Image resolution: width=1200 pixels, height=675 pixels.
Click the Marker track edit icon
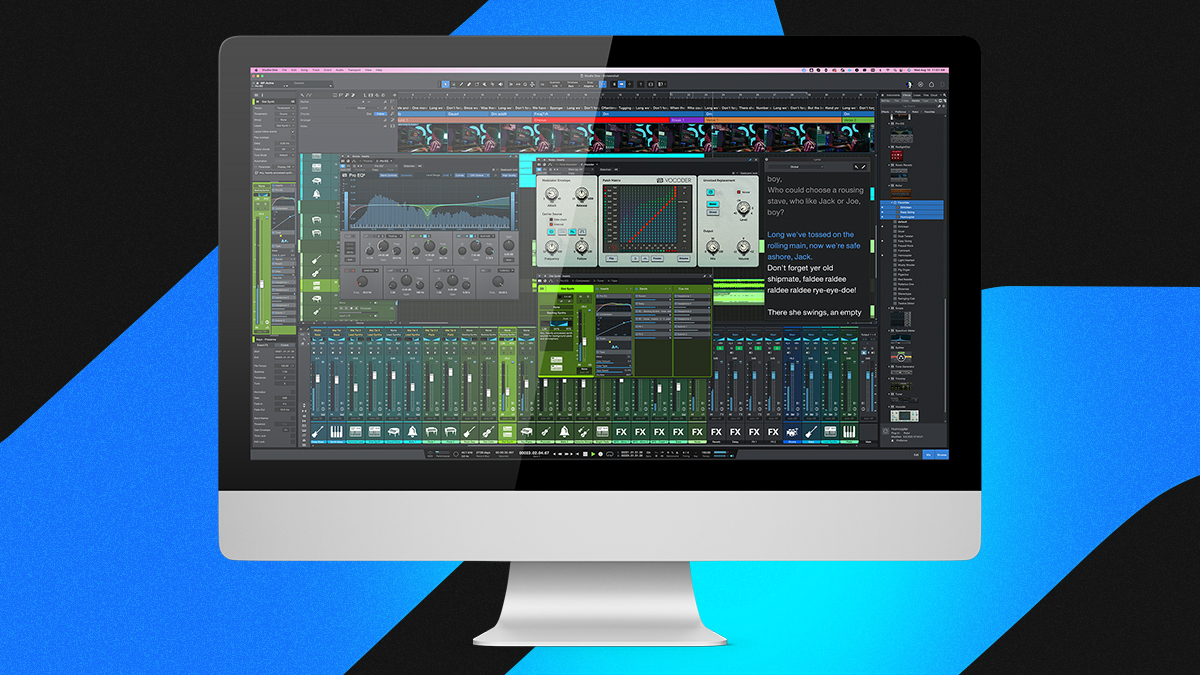point(385,102)
